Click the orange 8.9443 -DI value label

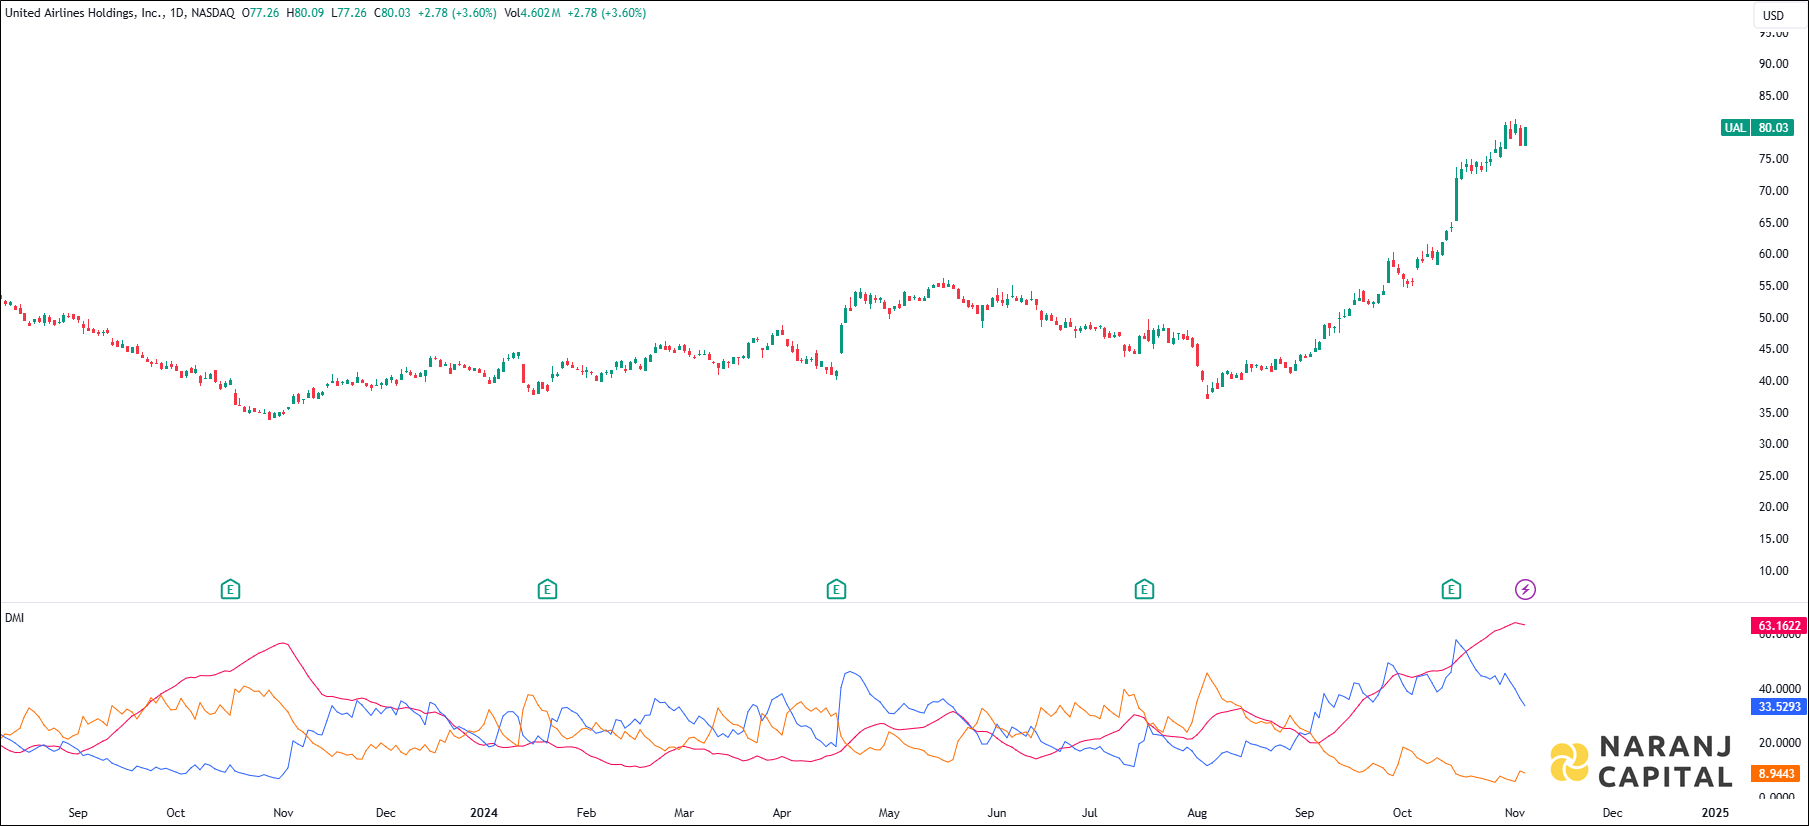1777,774
